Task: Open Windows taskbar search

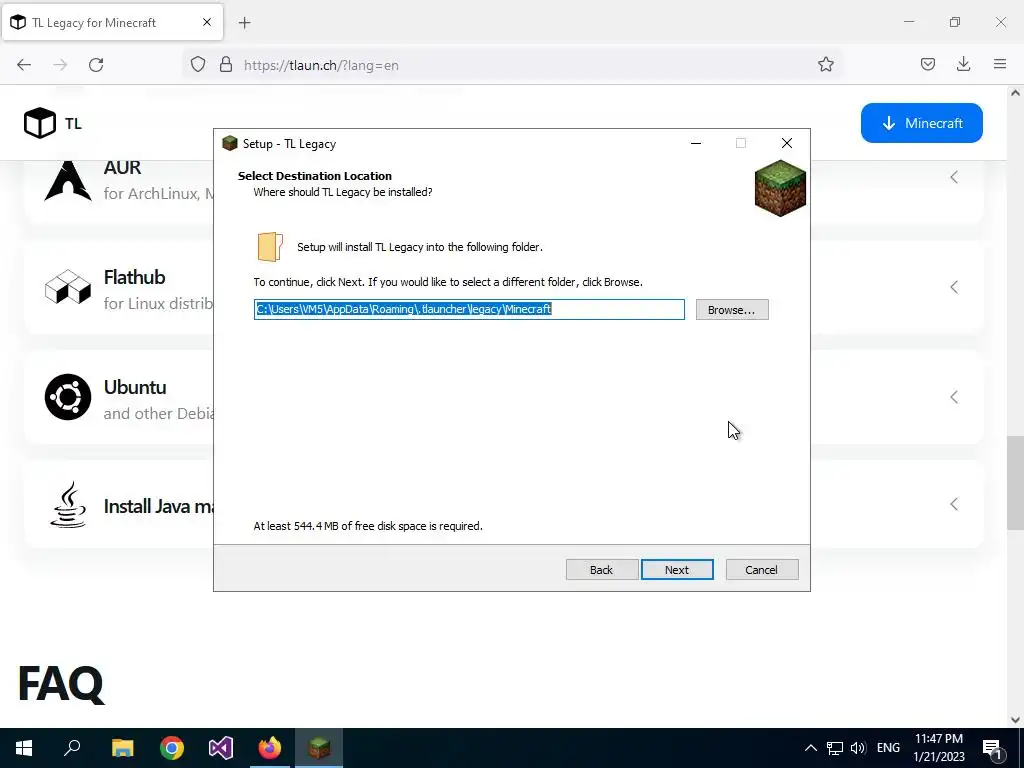Action: coord(72,748)
